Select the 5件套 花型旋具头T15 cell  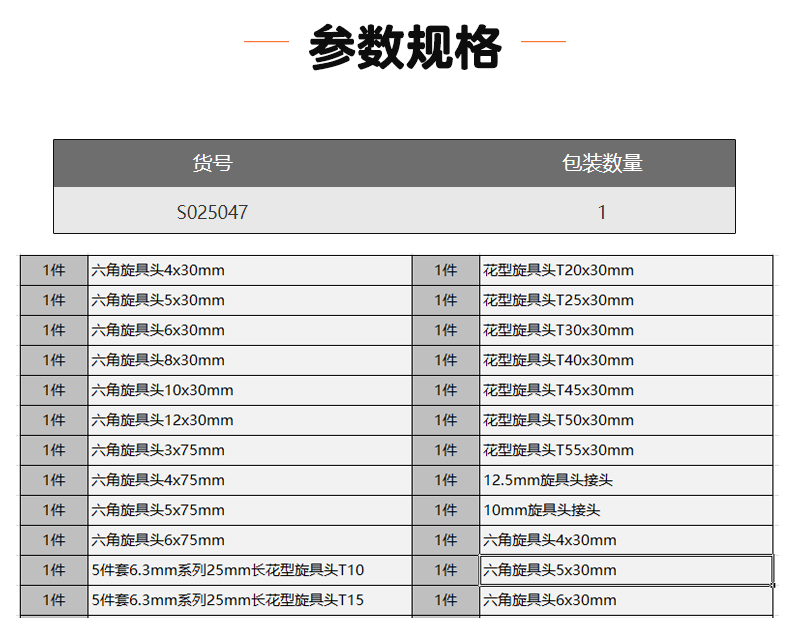pyautogui.click(x=250, y=600)
